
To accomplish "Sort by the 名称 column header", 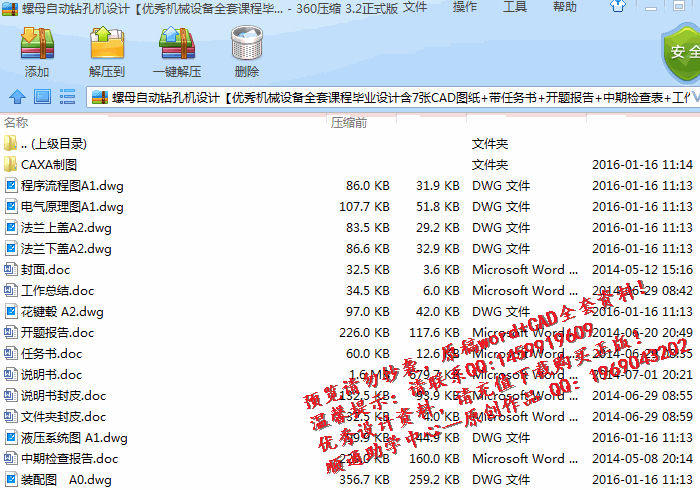I will (x=16, y=123).
